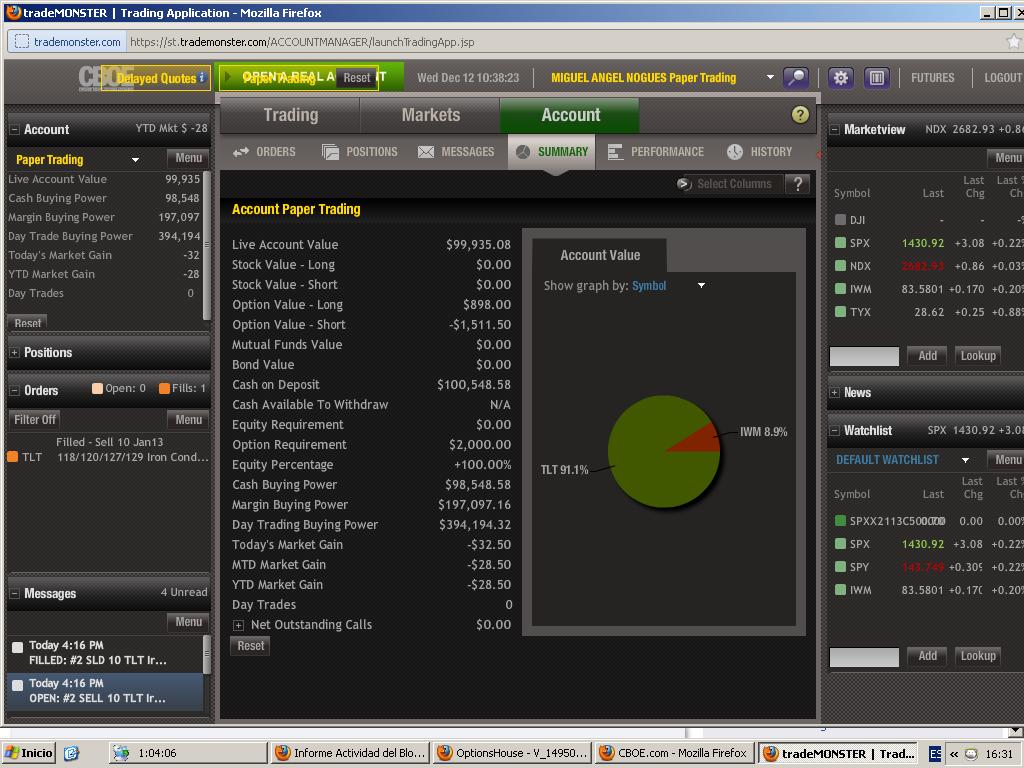Expand the Positions panel
The image size is (1024, 768).
tap(15, 353)
